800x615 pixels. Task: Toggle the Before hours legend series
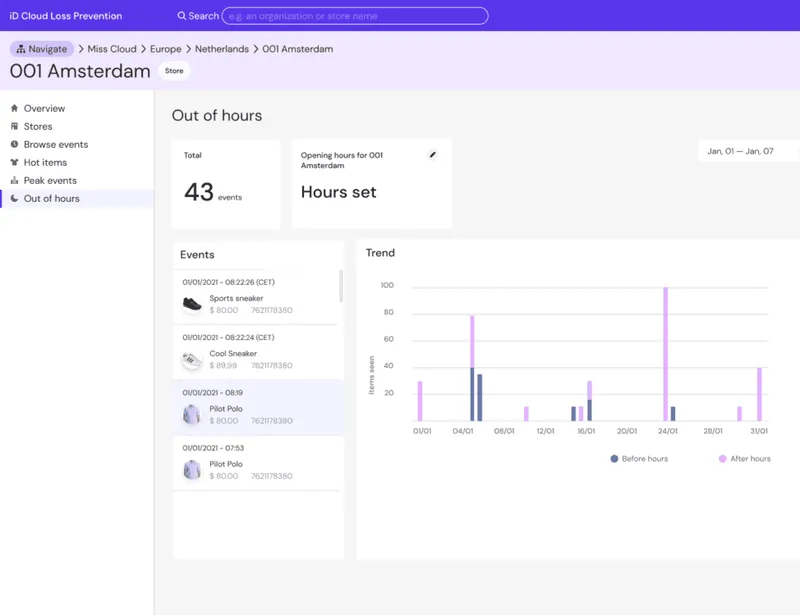pyautogui.click(x=639, y=458)
